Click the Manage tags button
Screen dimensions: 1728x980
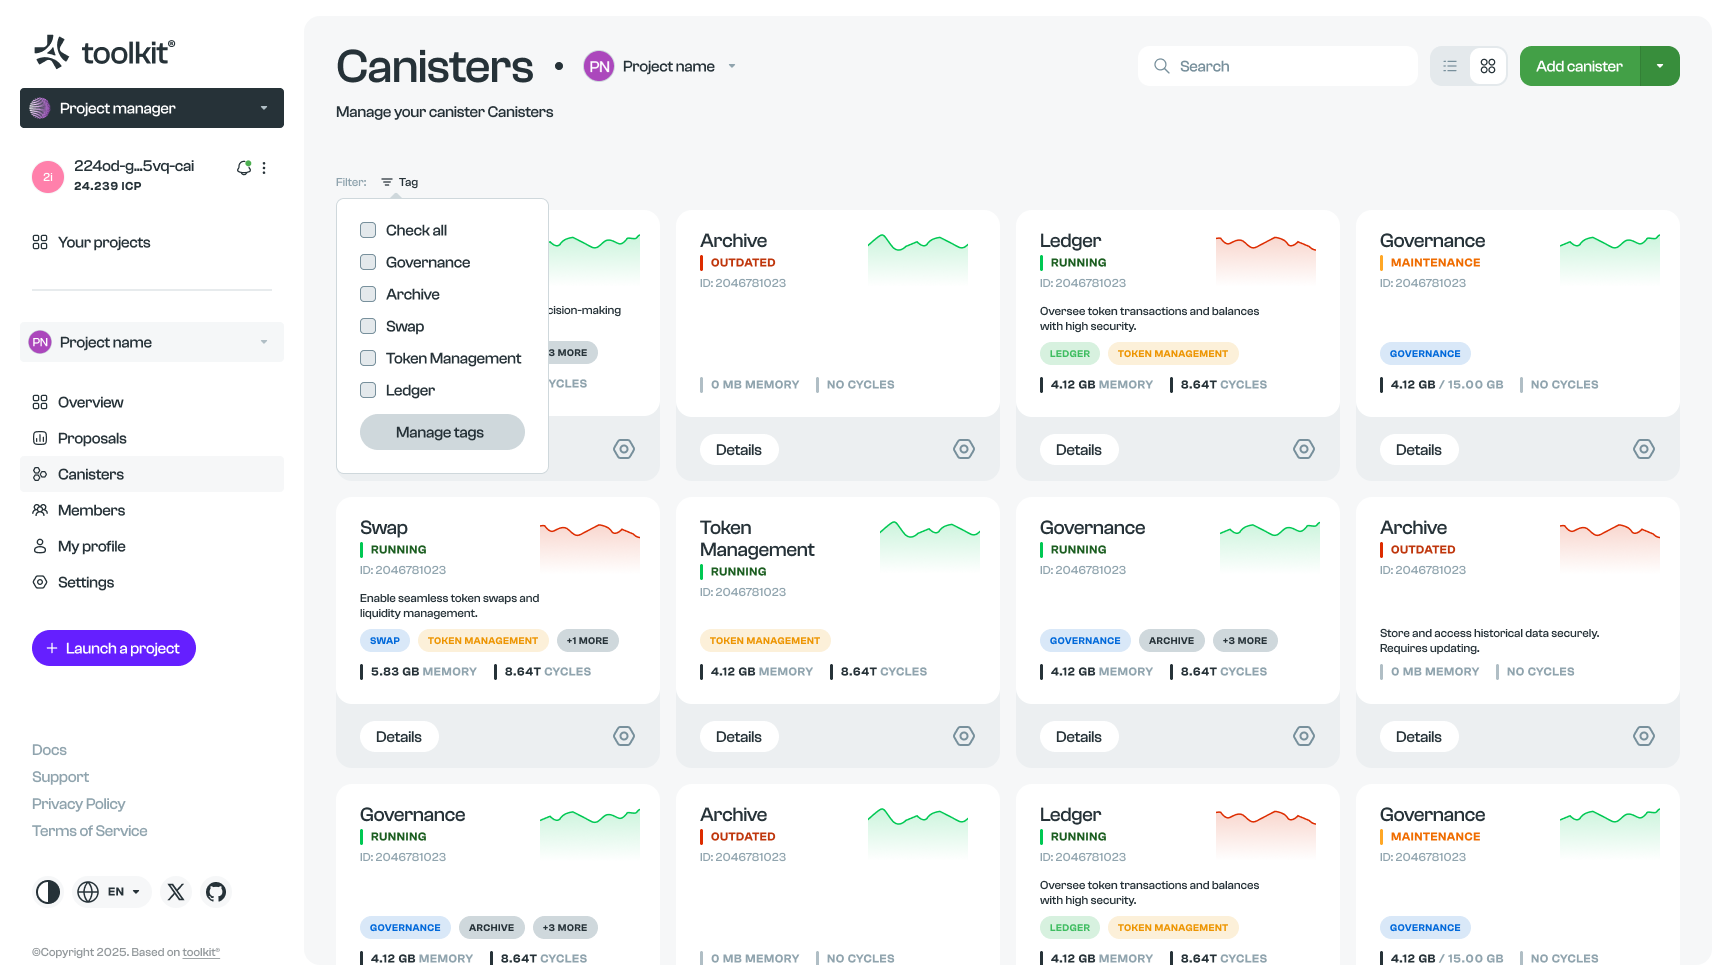coord(442,432)
